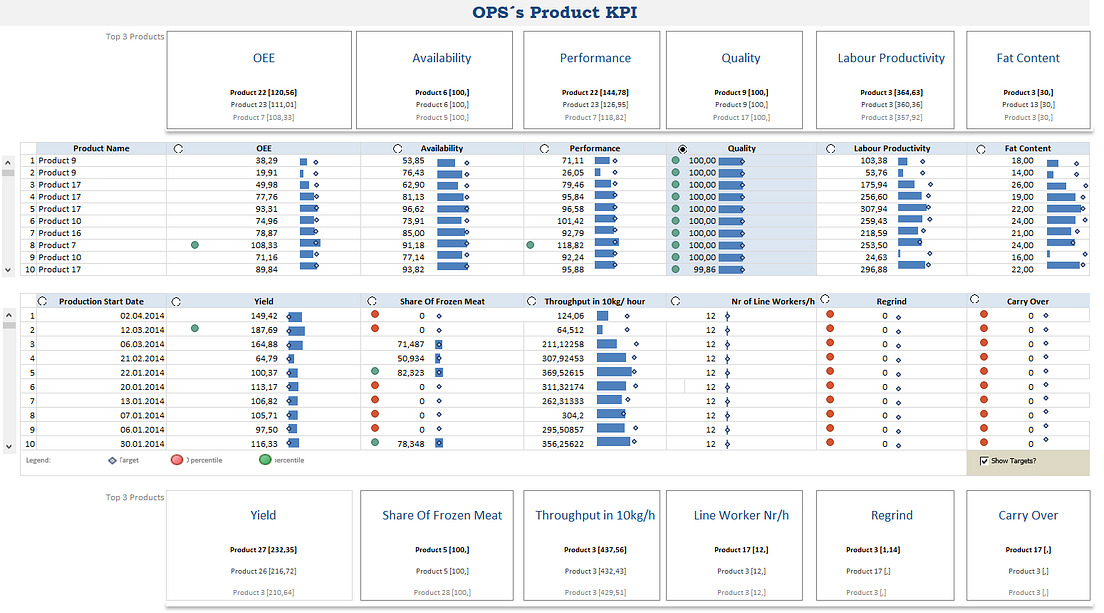This screenshot has height=613, width=1104.
Task: Click the Target diamond icon in the legend
Action: click(112, 460)
